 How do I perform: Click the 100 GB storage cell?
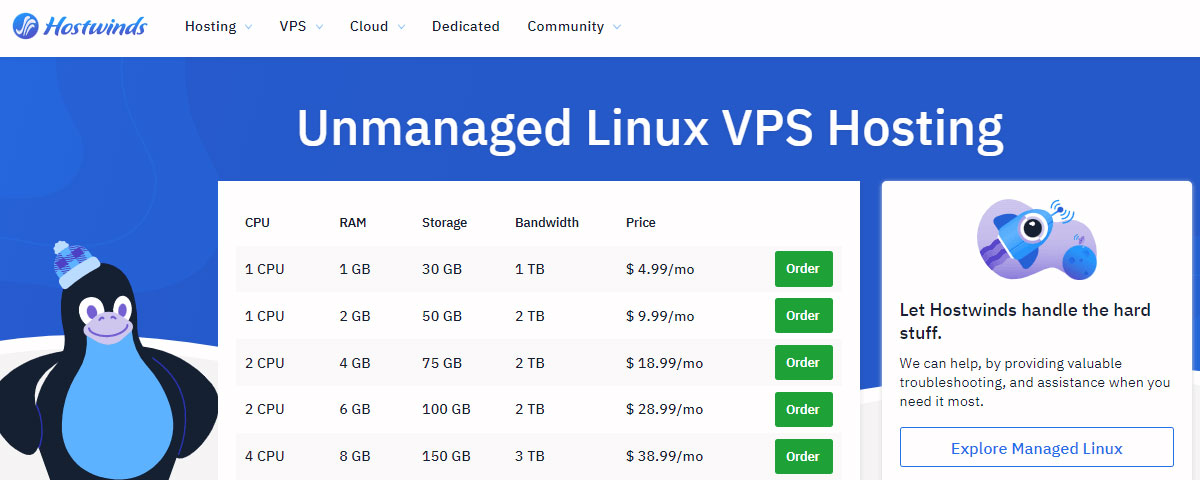(x=446, y=410)
